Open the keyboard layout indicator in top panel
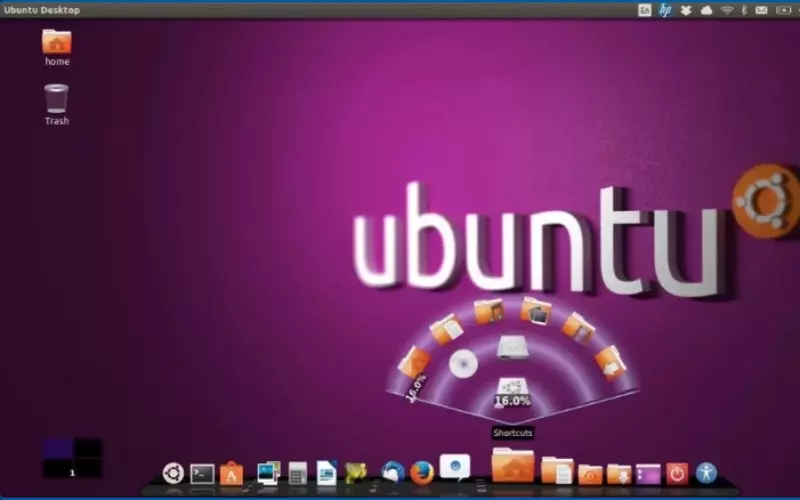800x500 pixels. (x=645, y=10)
